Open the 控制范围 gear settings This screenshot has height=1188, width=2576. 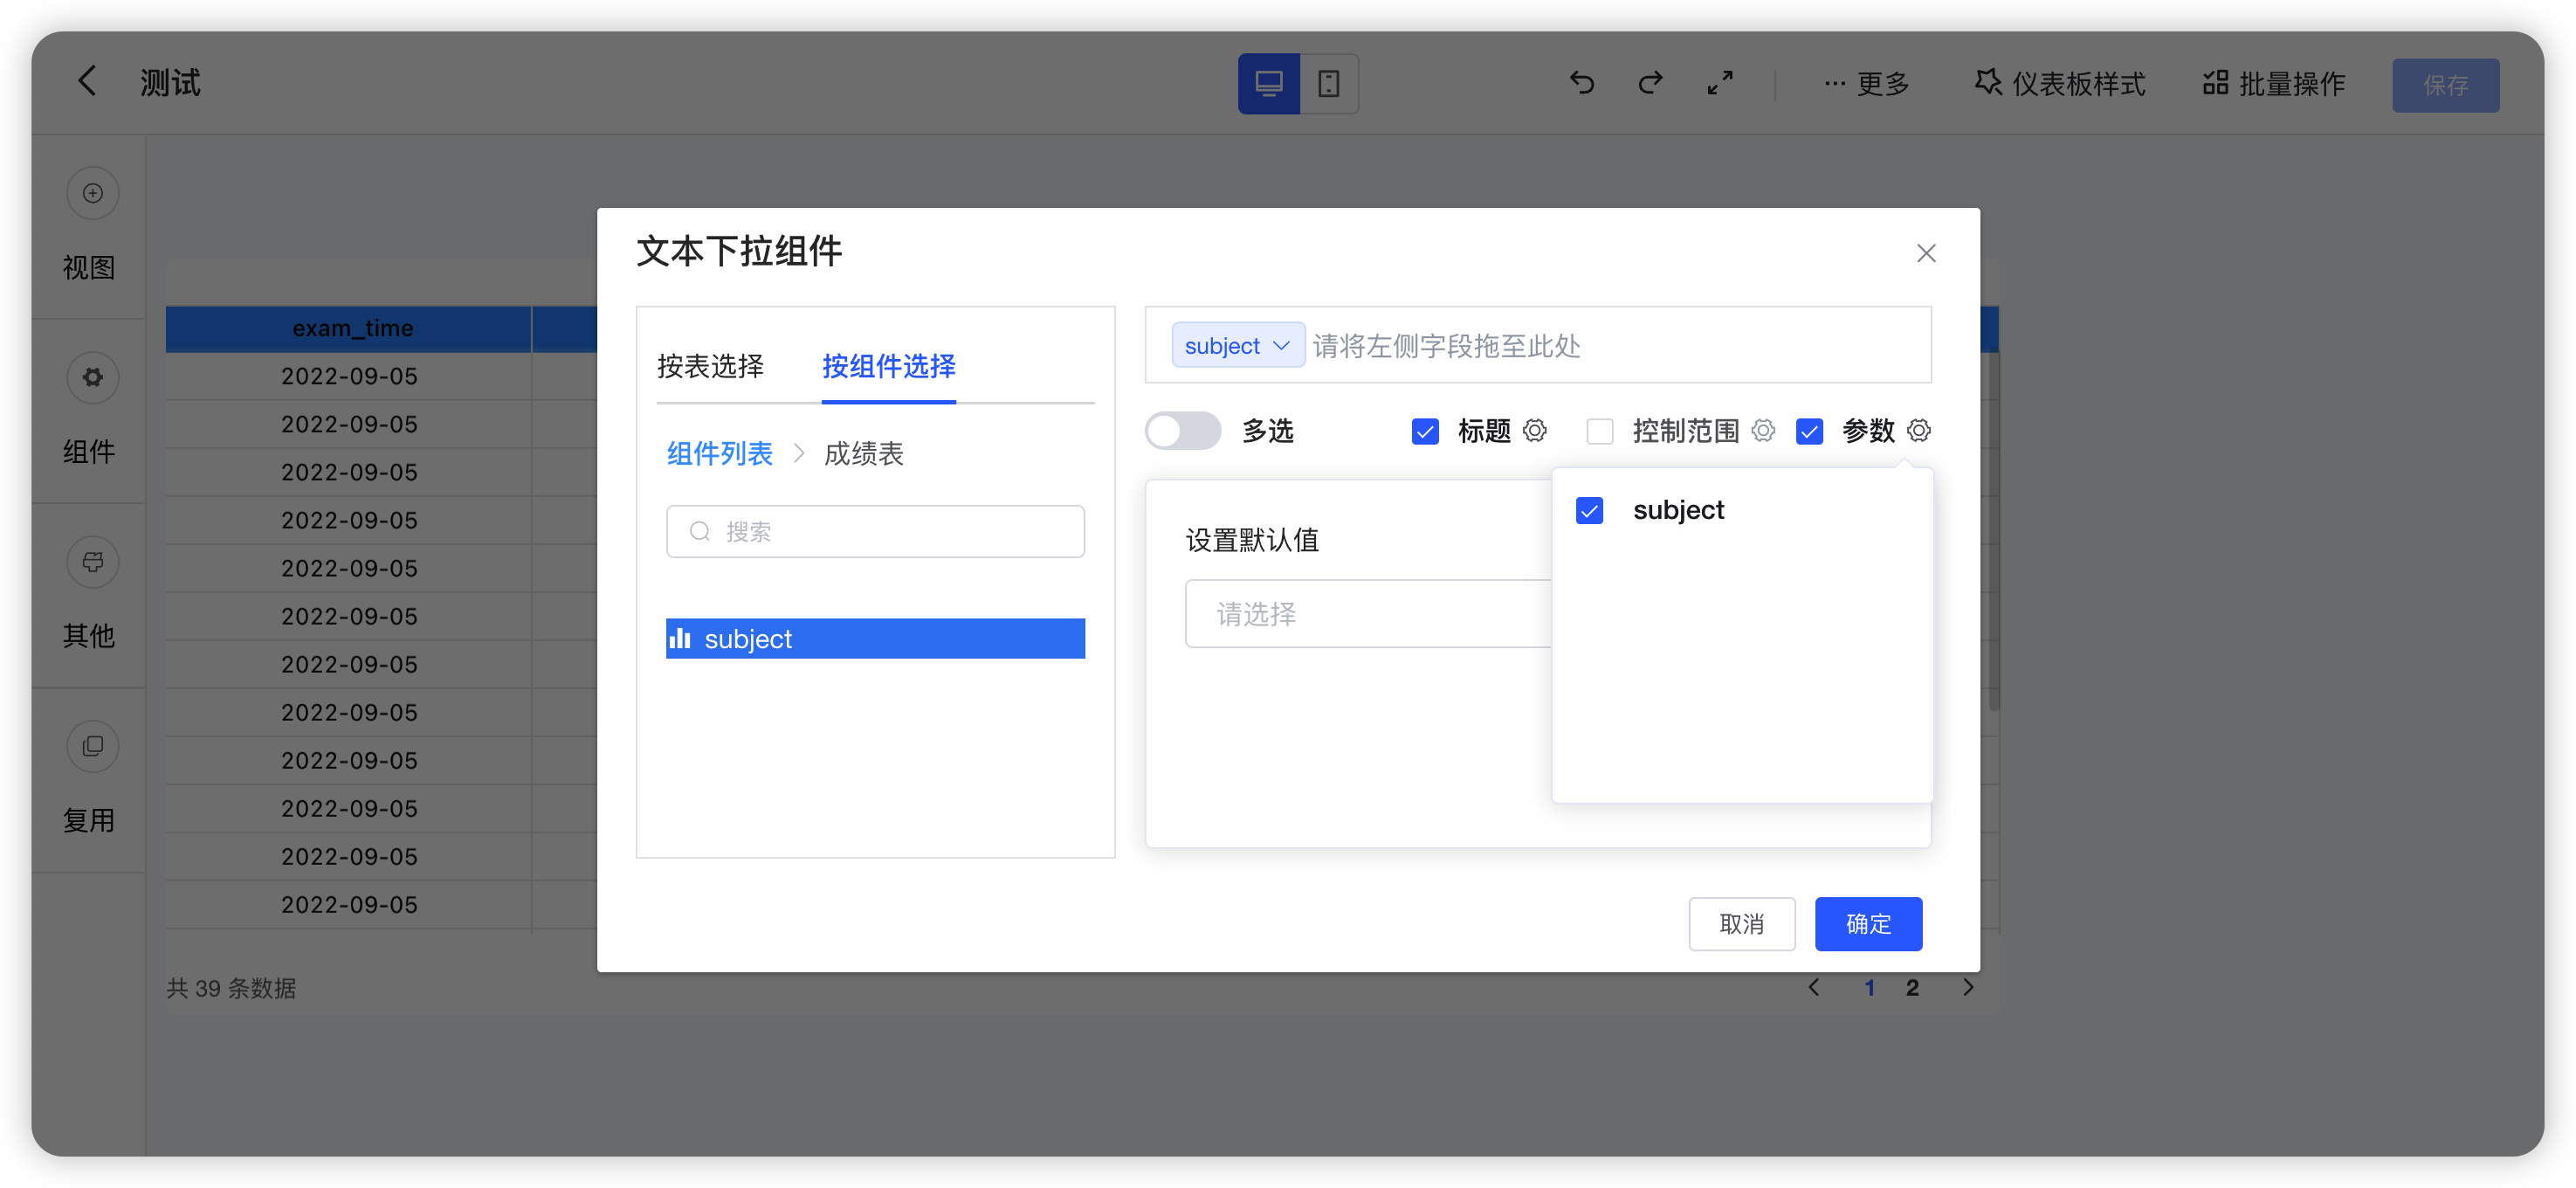[x=1763, y=431]
